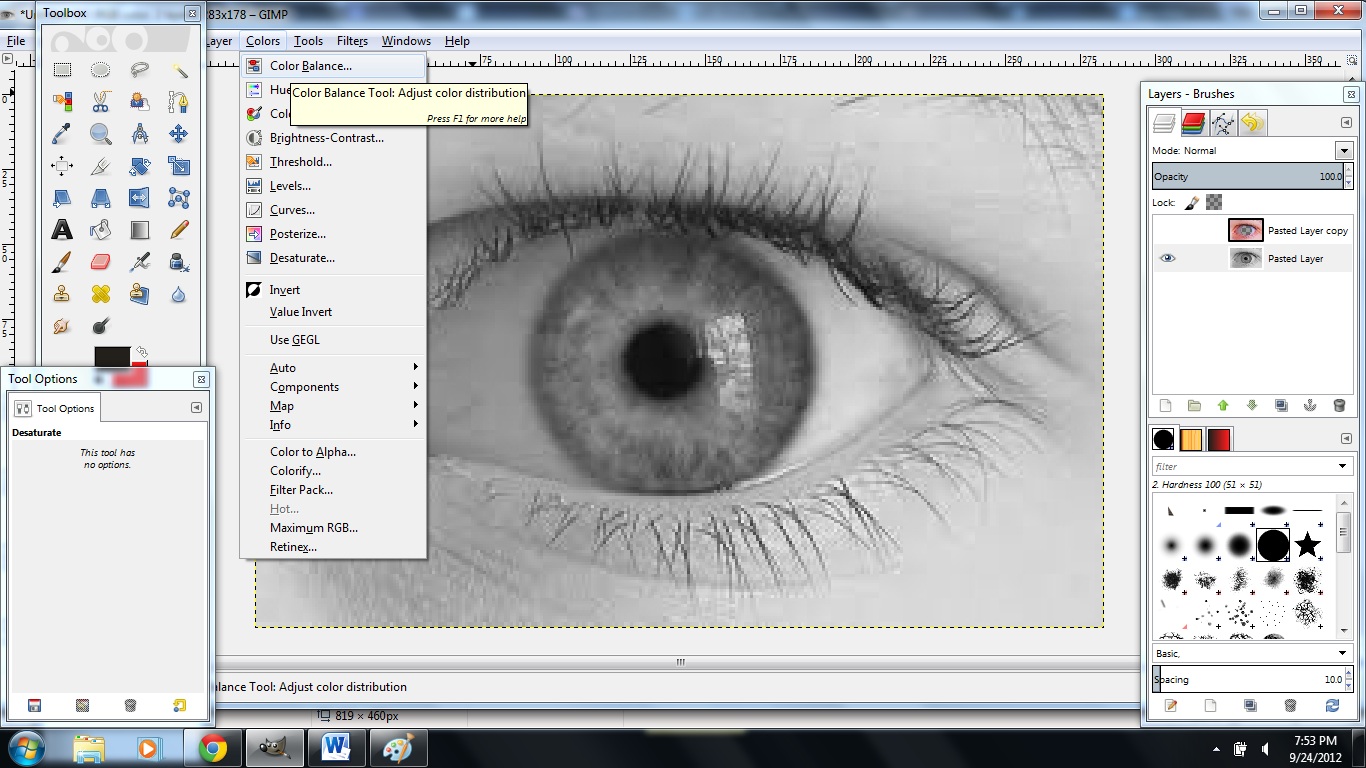Delete the layer with trash icon

click(1339, 406)
